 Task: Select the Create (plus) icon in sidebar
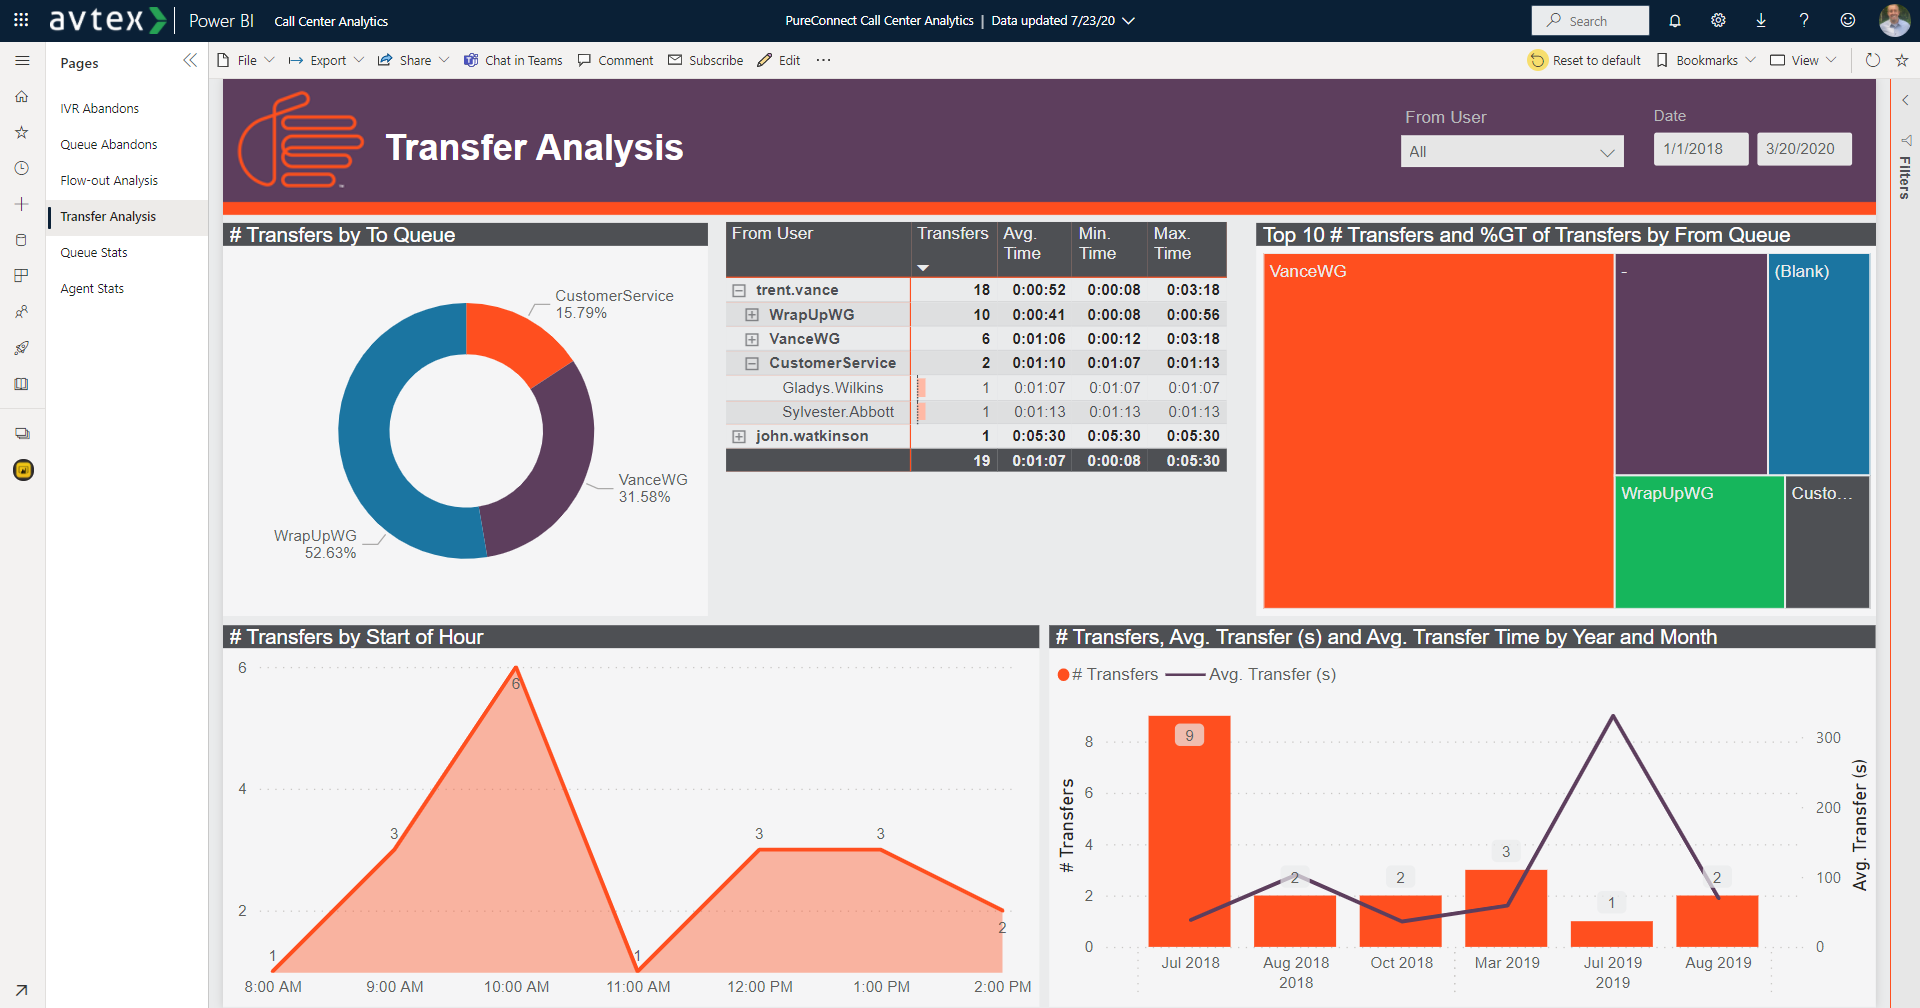[22, 204]
